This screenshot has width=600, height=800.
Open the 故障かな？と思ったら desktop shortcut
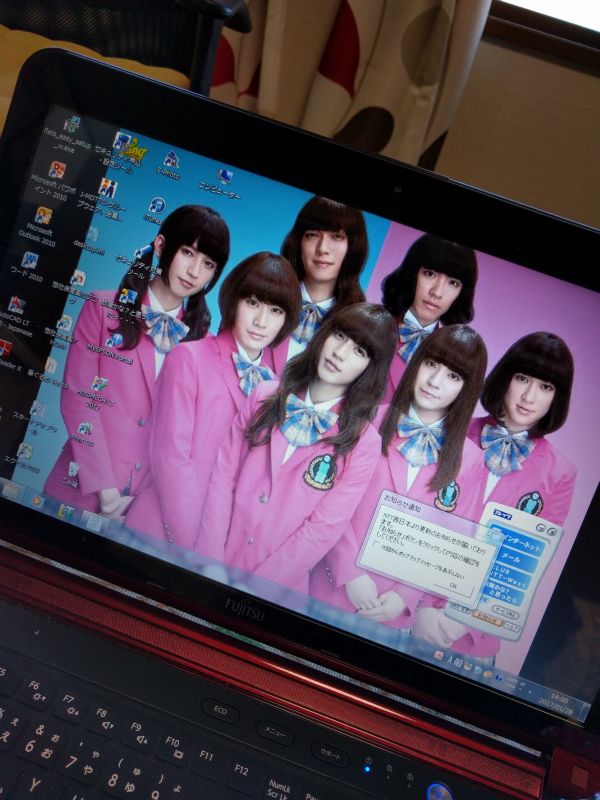[x=124, y=304]
